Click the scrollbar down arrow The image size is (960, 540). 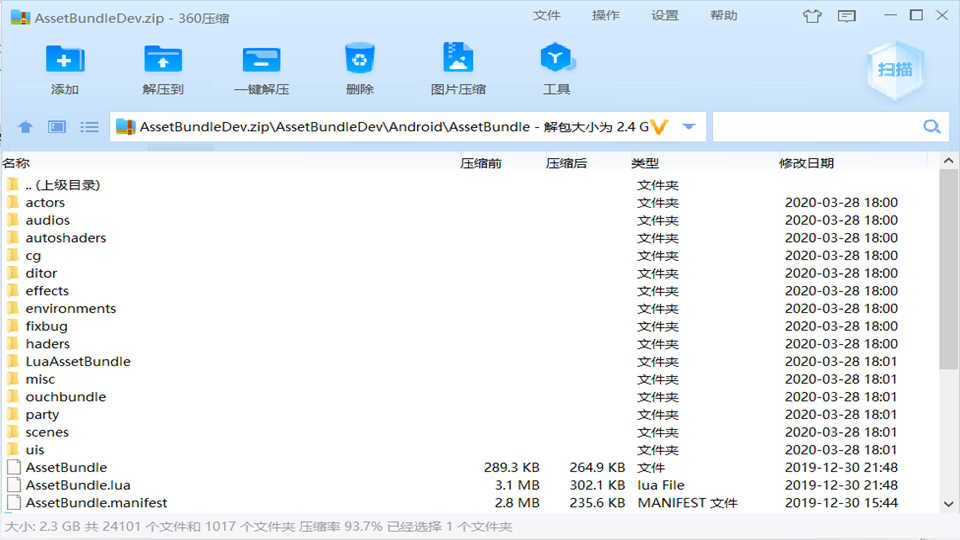click(x=948, y=504)
